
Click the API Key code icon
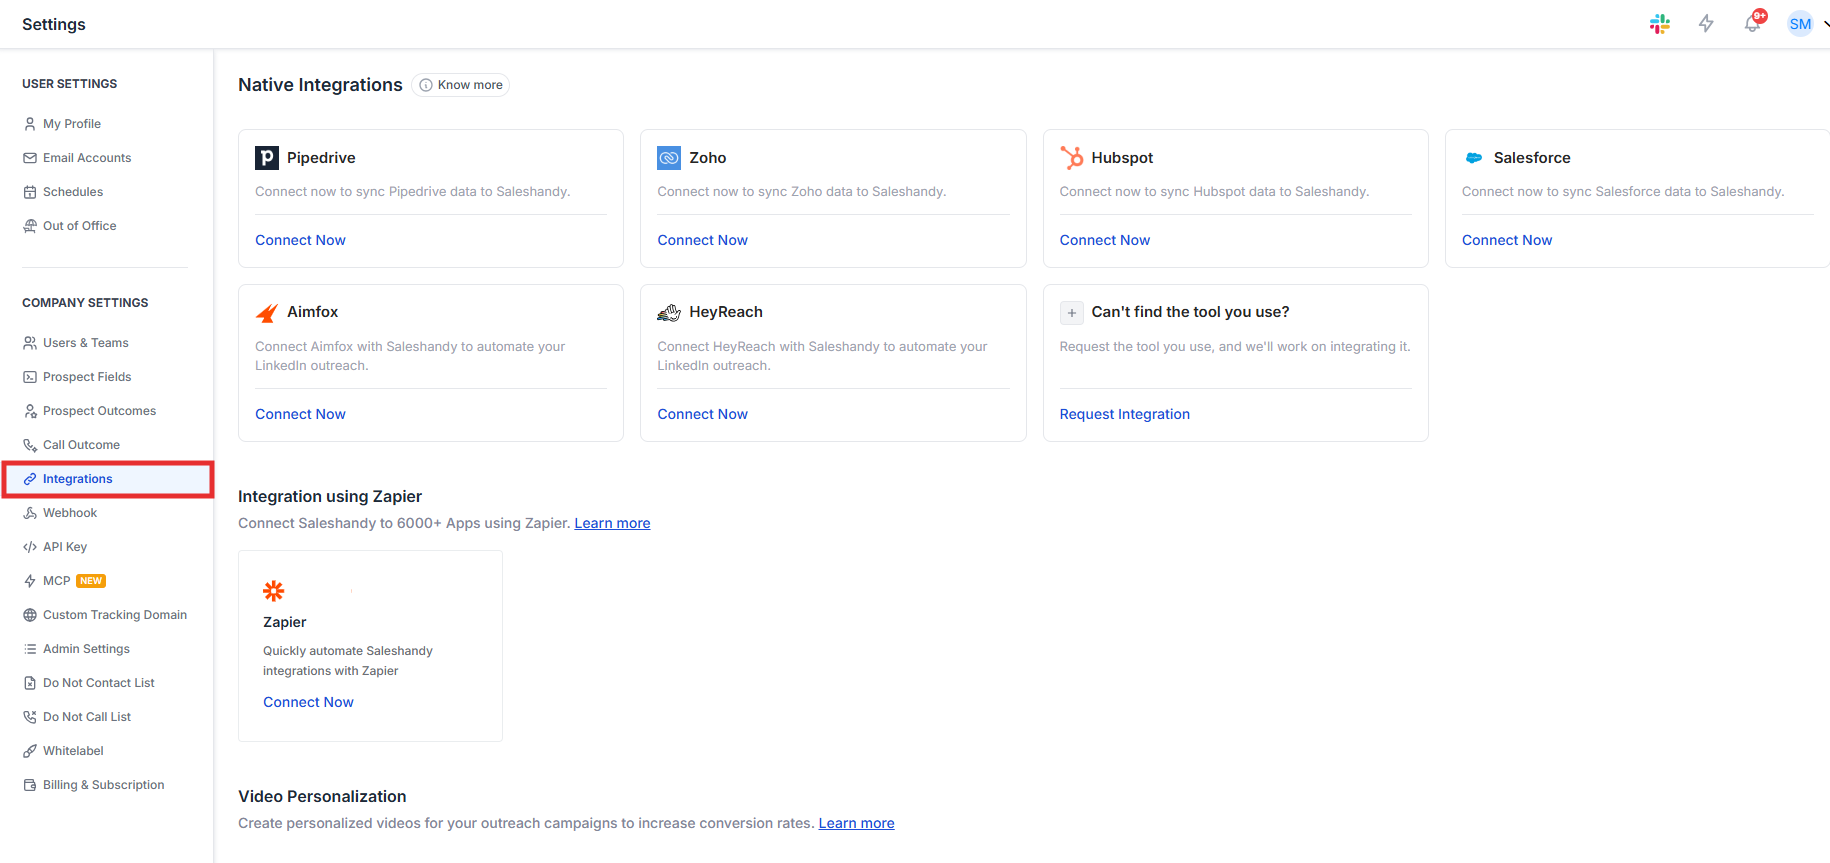[x=30, y=547]
